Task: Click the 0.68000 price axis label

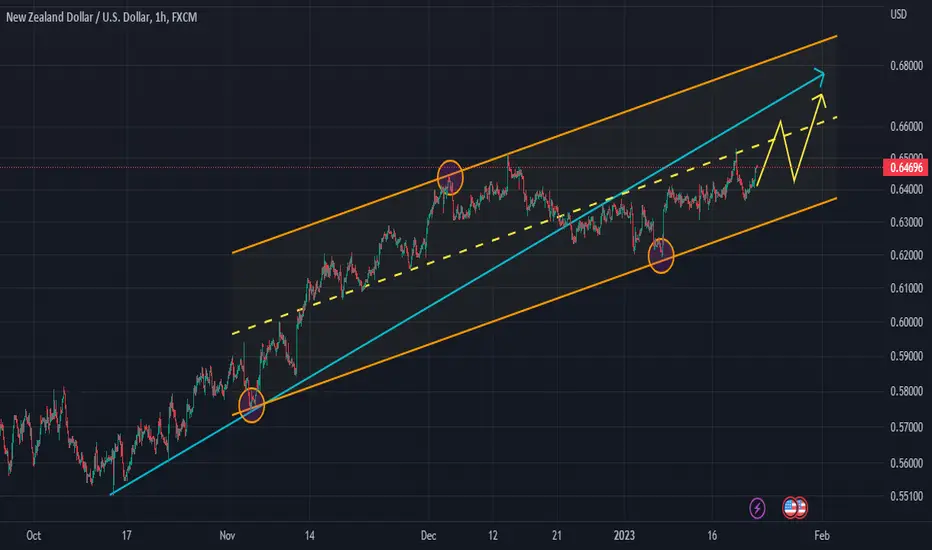Action: 906,65
